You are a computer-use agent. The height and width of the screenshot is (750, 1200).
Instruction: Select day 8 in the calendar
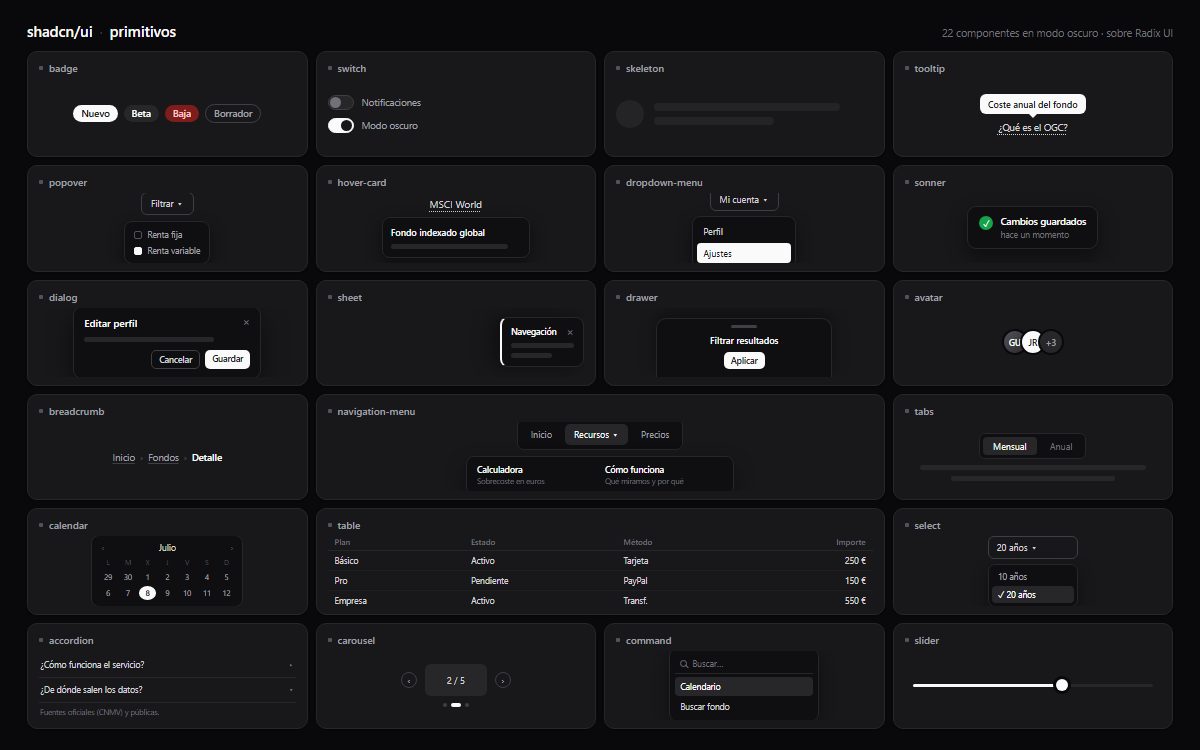(x=147, y=593)
